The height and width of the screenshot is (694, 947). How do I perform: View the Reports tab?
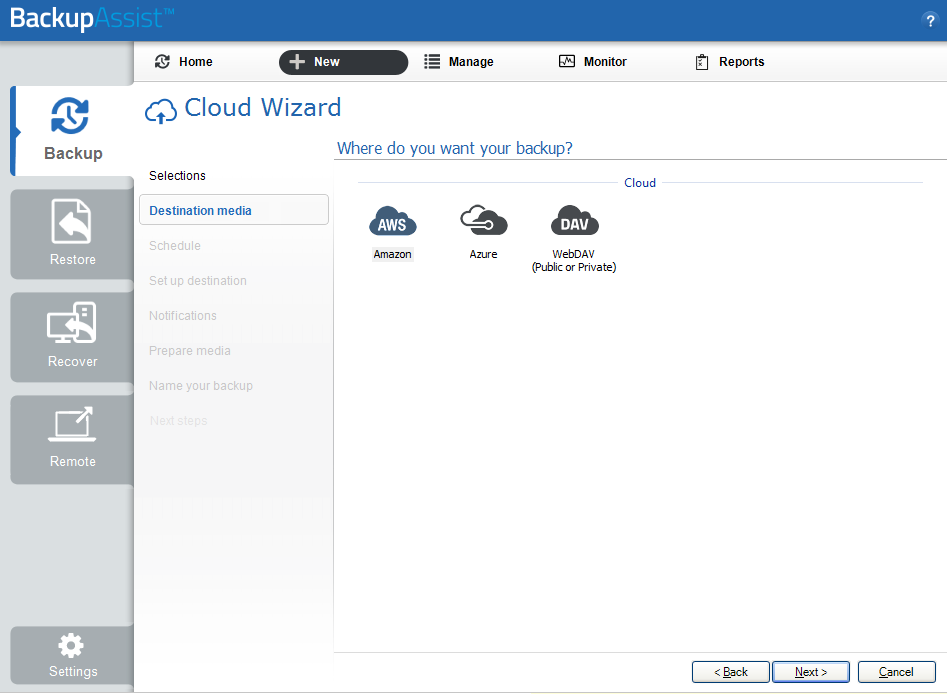[x=730, y=62]
